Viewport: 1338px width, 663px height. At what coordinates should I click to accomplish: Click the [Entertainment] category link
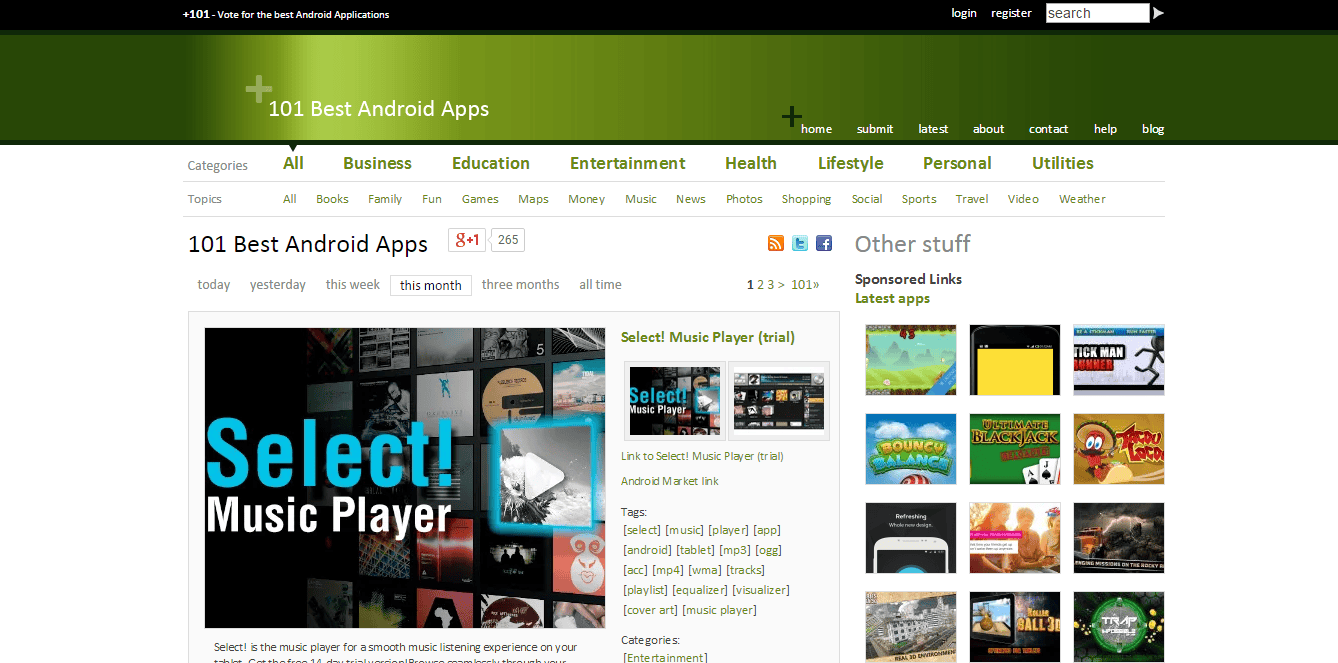(664, 657)
